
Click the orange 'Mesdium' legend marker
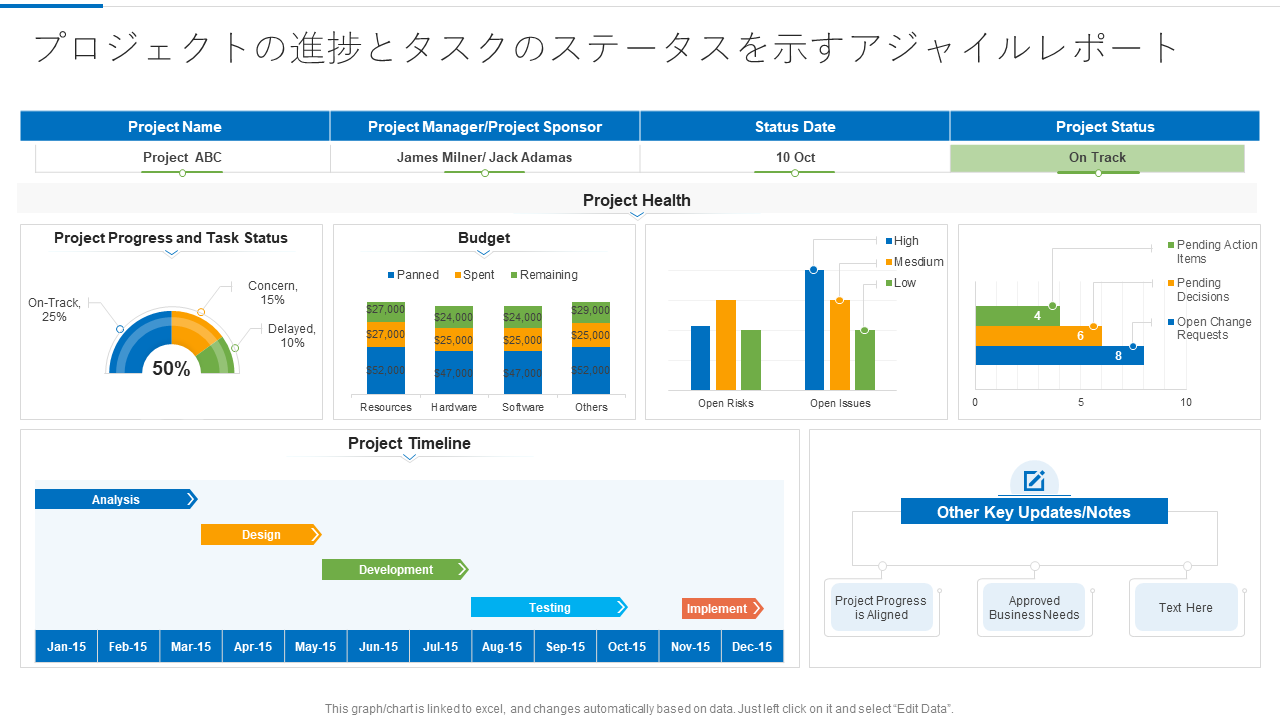[888, 262]
